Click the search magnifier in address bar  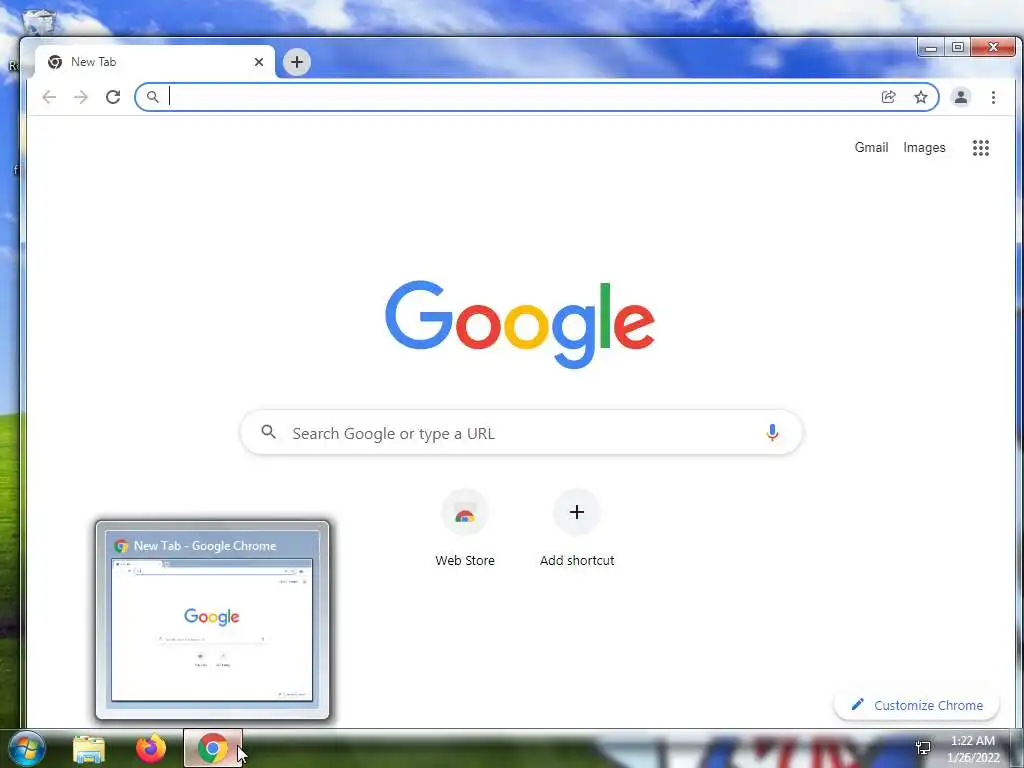click(x=152, y=97)
